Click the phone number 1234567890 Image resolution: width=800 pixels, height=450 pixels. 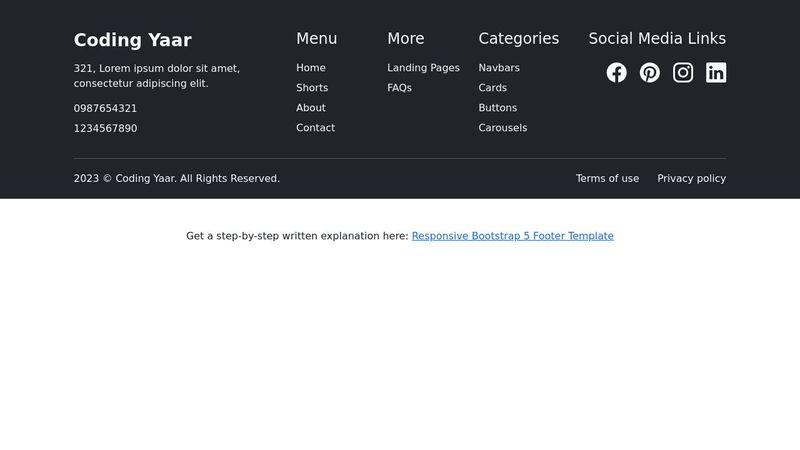105,129
